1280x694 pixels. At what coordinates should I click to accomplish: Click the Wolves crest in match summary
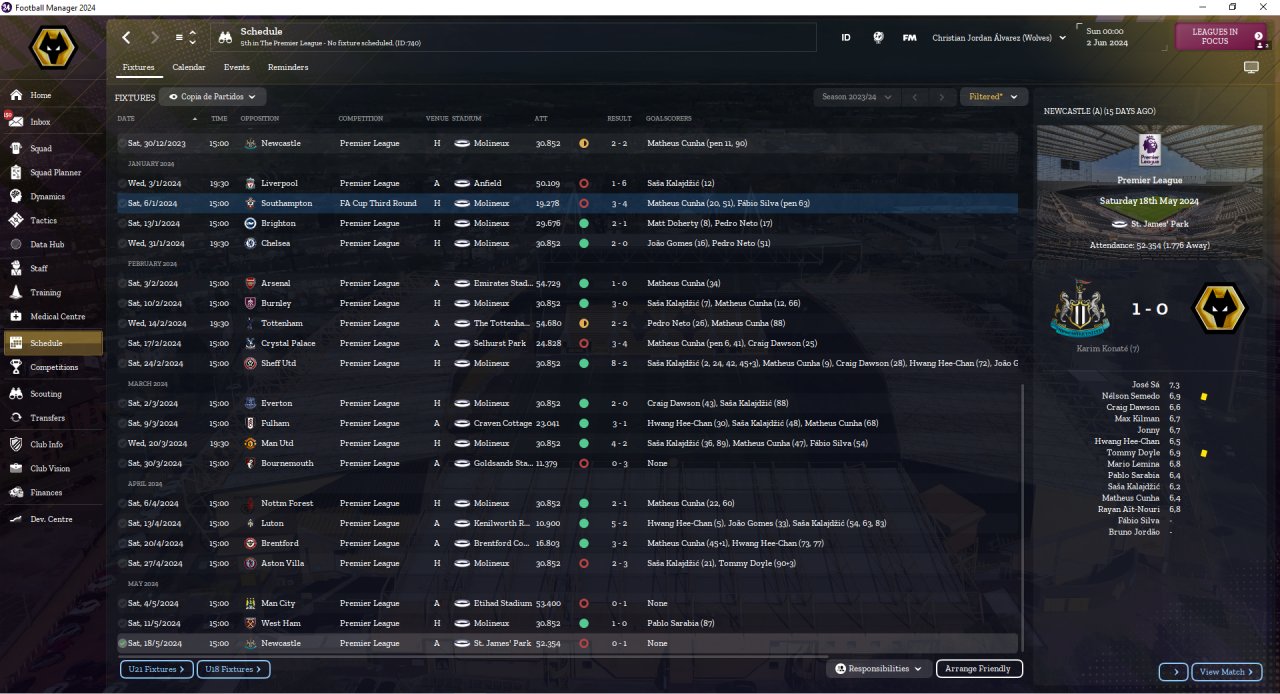click(x=1221, y=308)
